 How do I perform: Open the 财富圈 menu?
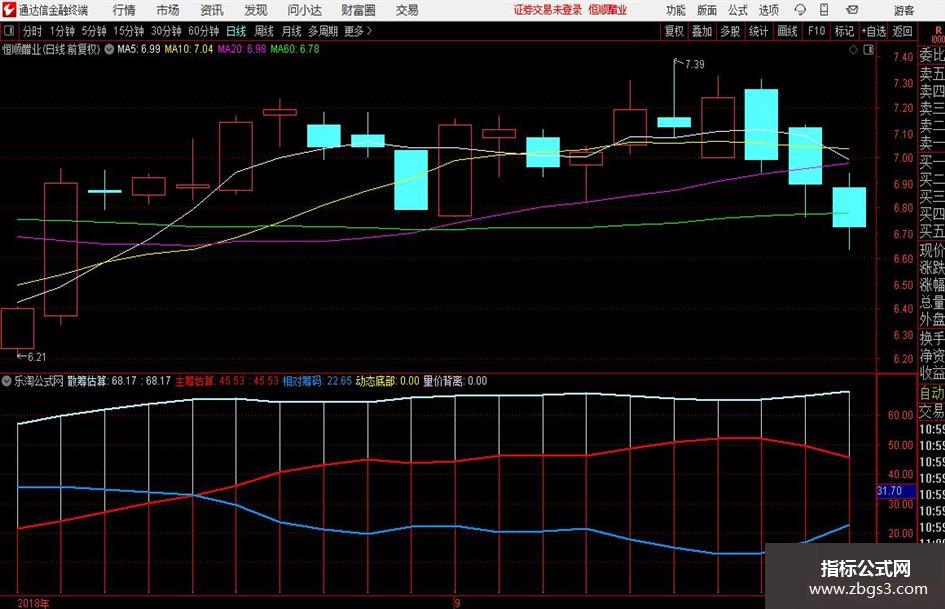358,10
